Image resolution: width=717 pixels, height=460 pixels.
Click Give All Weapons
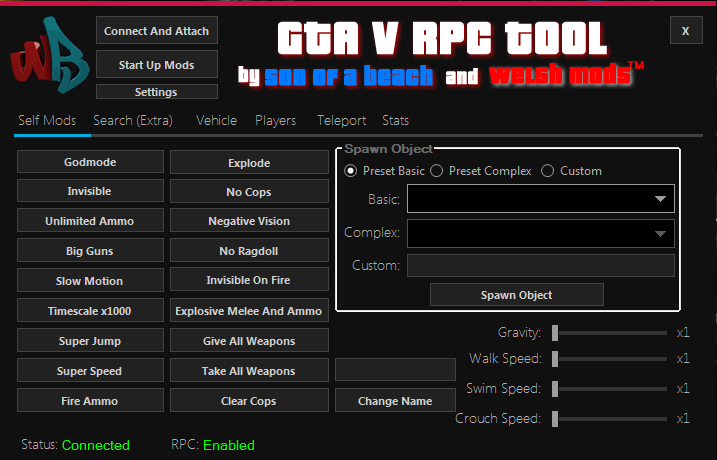249,341
